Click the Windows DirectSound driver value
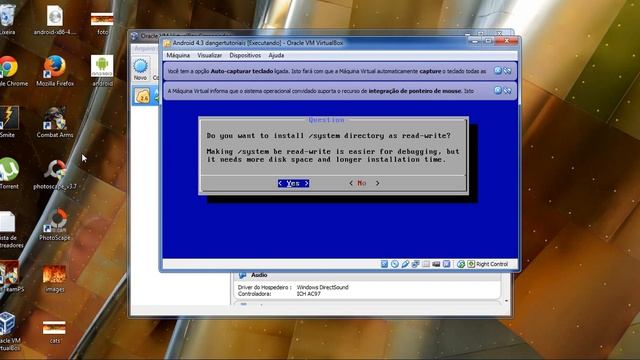640x360 pixels. click(322, 287)
